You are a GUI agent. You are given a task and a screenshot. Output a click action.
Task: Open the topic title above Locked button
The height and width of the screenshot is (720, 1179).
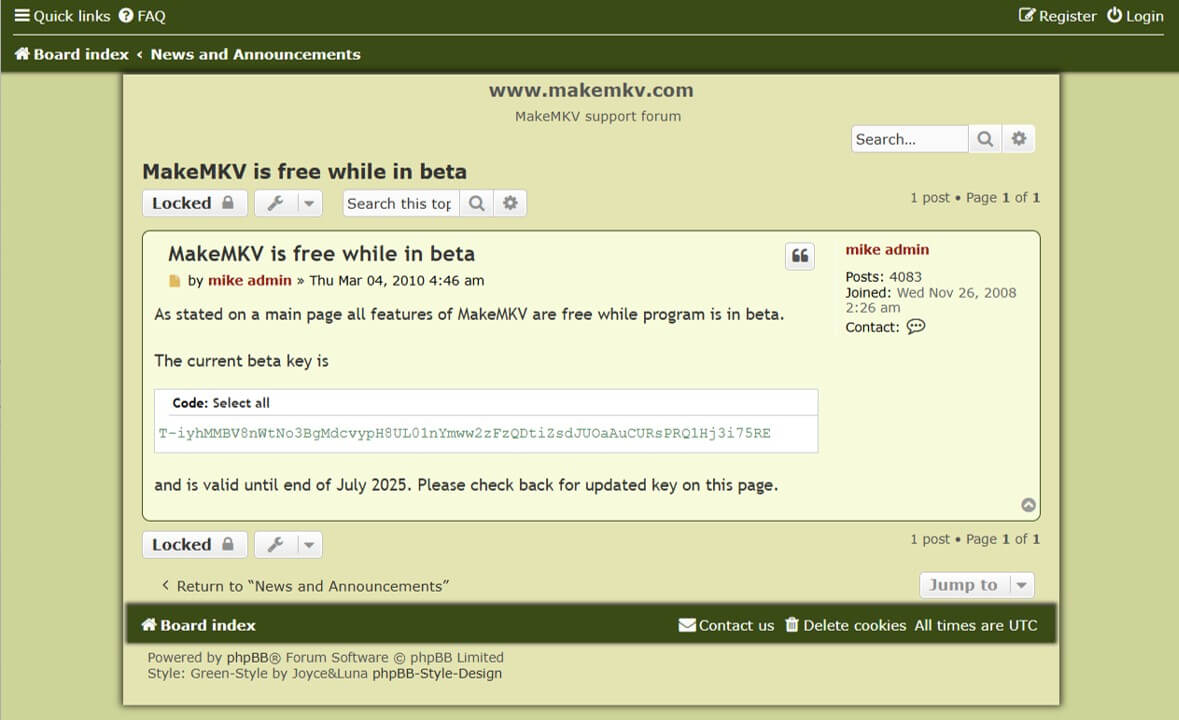point(305,171)
